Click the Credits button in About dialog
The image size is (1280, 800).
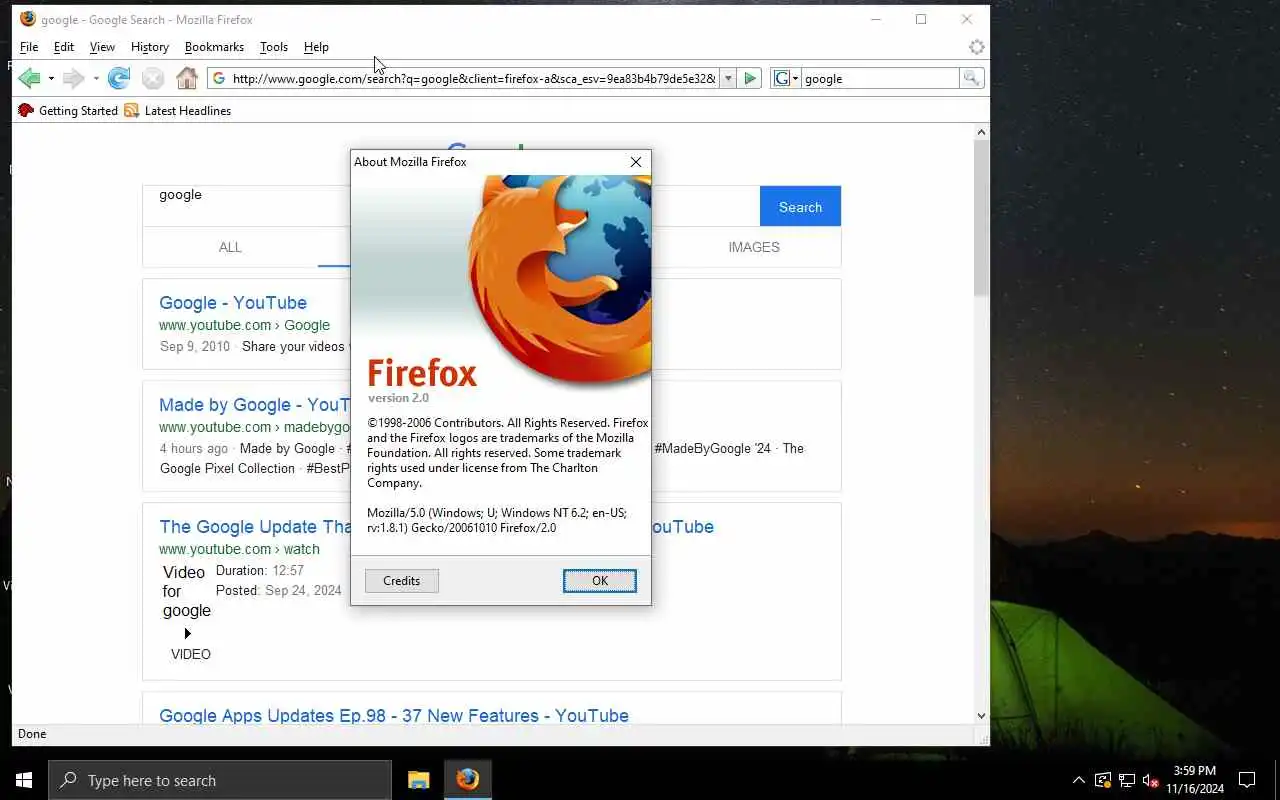(x=402, y=581)
